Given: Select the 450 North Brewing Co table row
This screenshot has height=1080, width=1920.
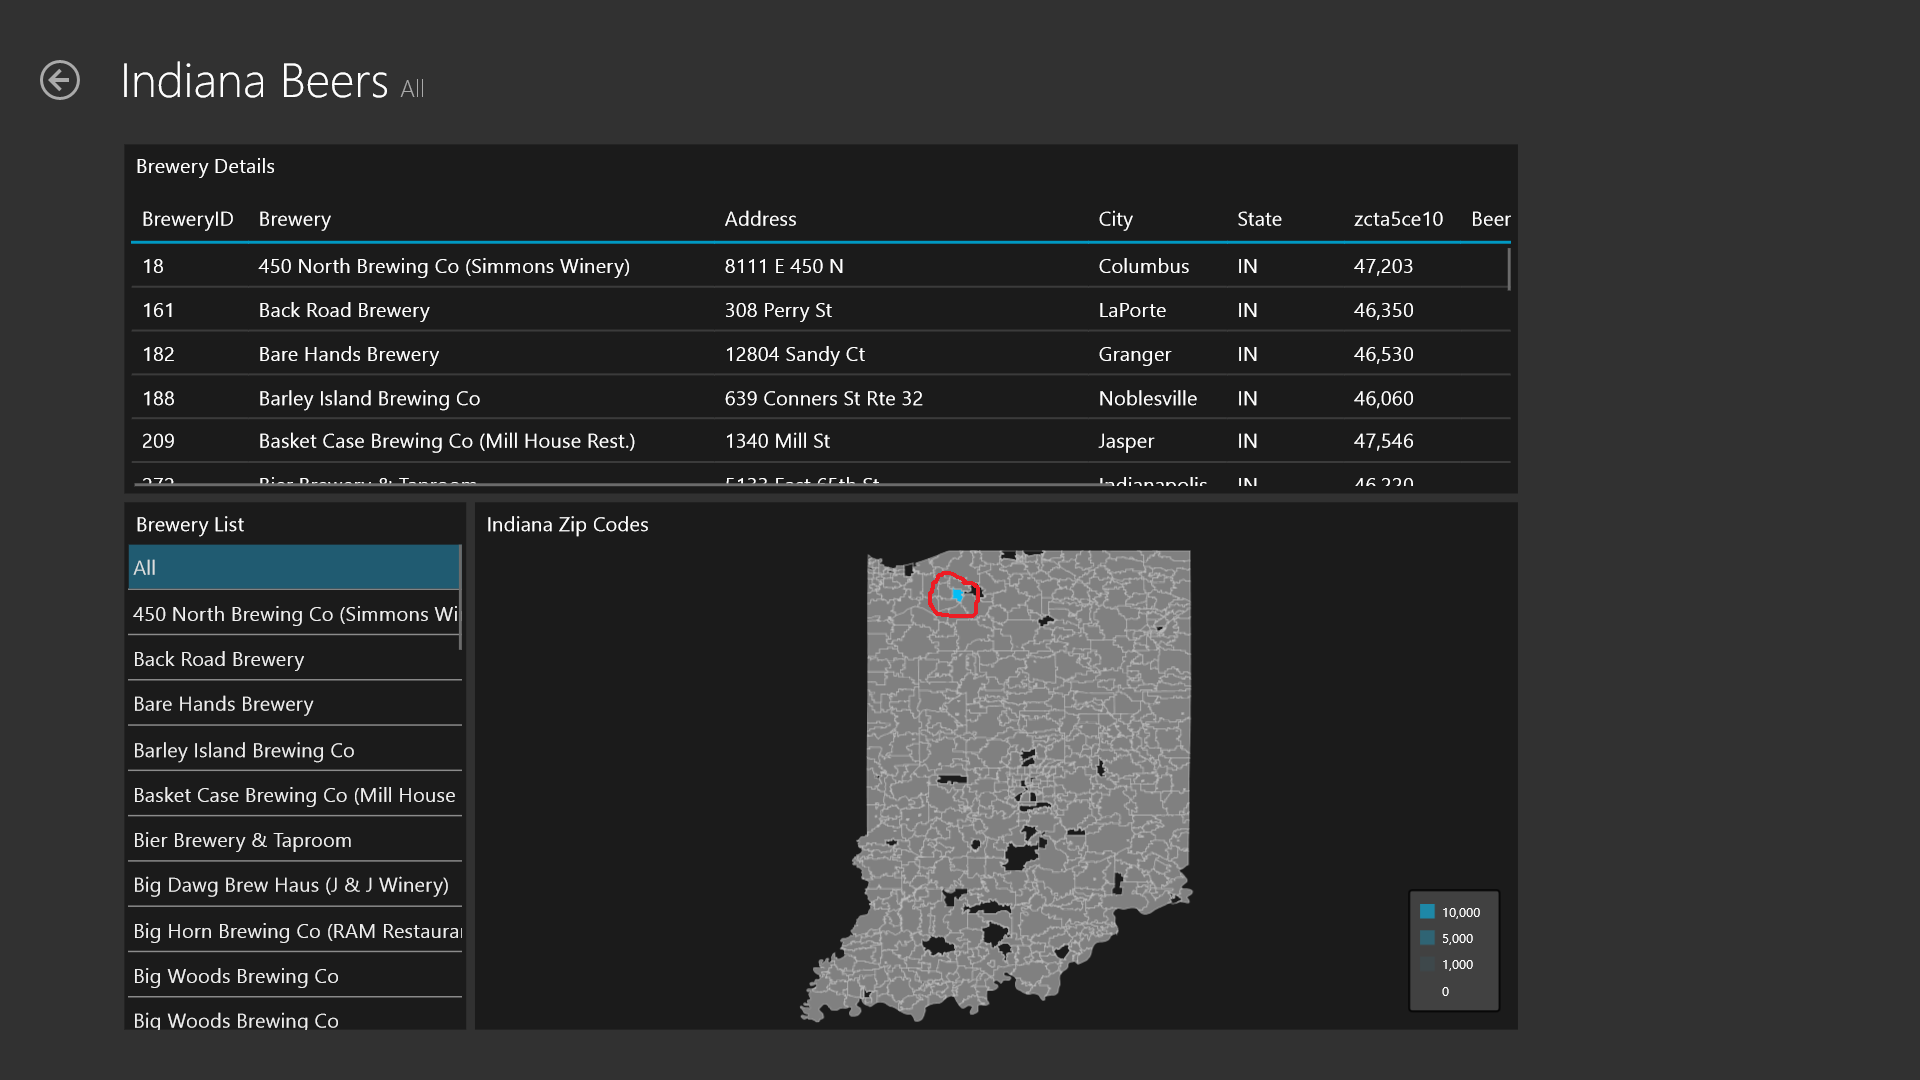Looking at the screenshot, I should [x=443, y=266].
